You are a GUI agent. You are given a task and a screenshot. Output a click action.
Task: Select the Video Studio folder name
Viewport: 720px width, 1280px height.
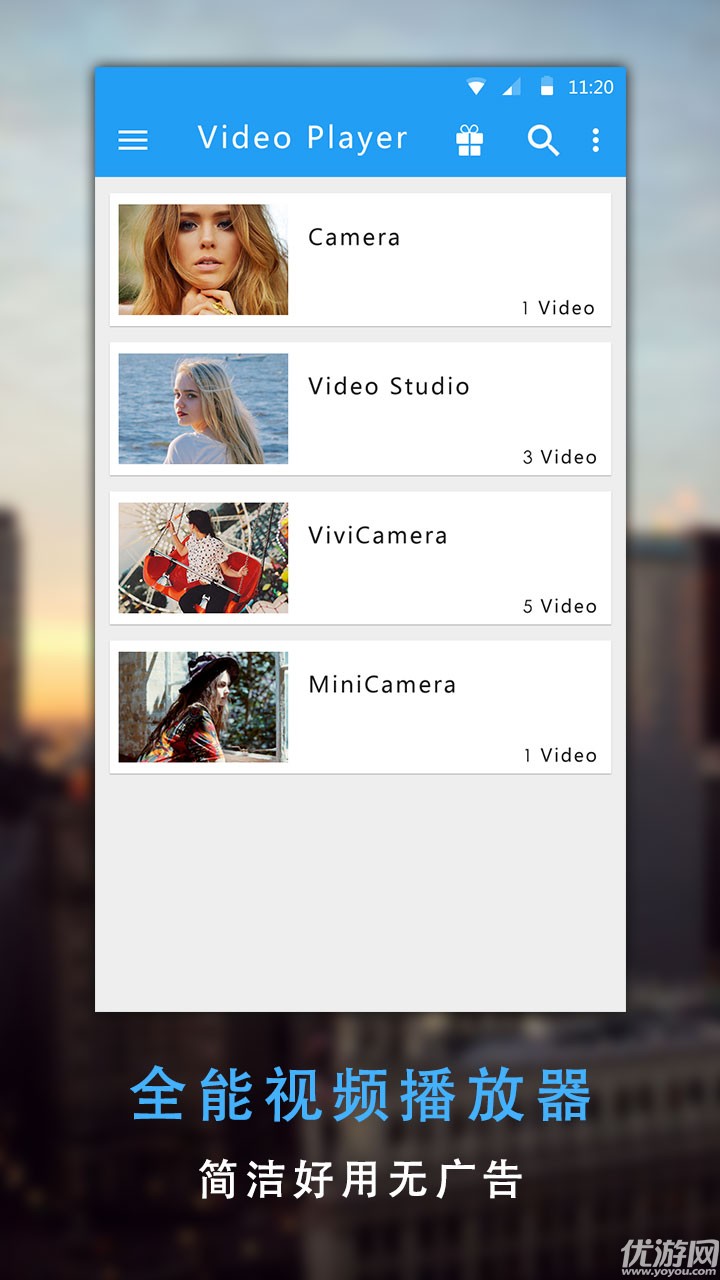[388, 387]
